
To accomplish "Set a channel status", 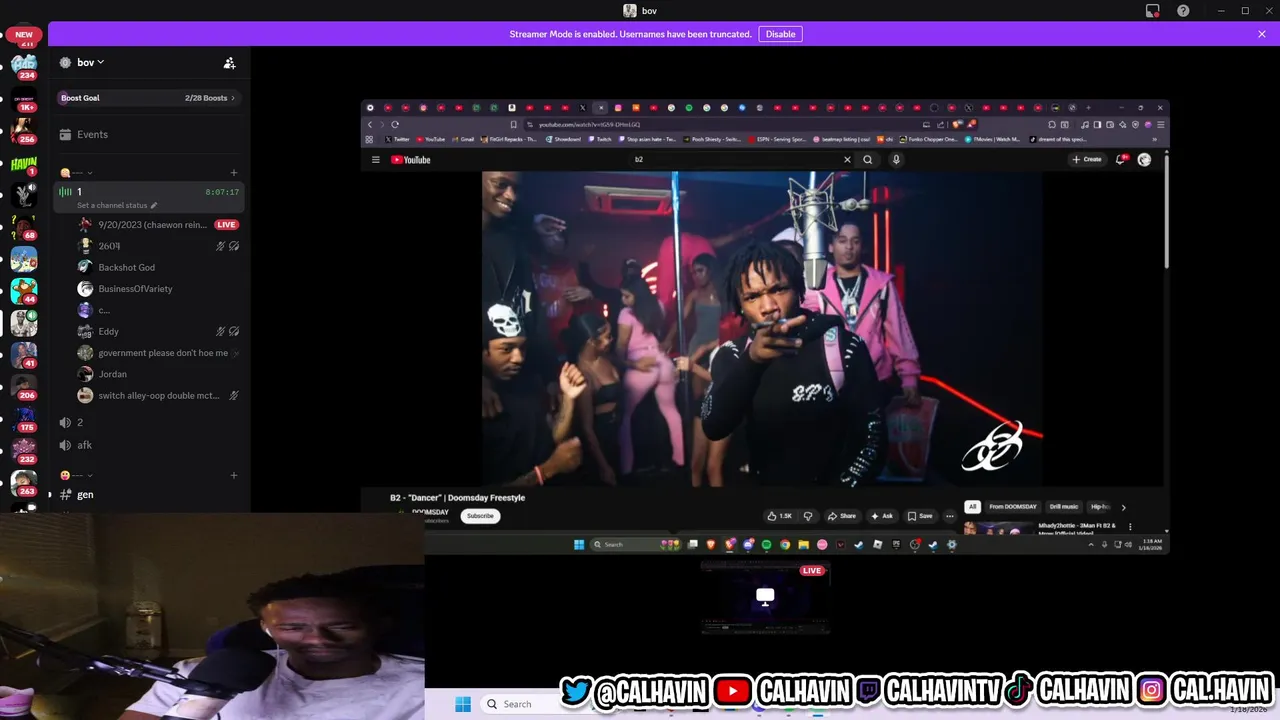I will tap(117, 205).
